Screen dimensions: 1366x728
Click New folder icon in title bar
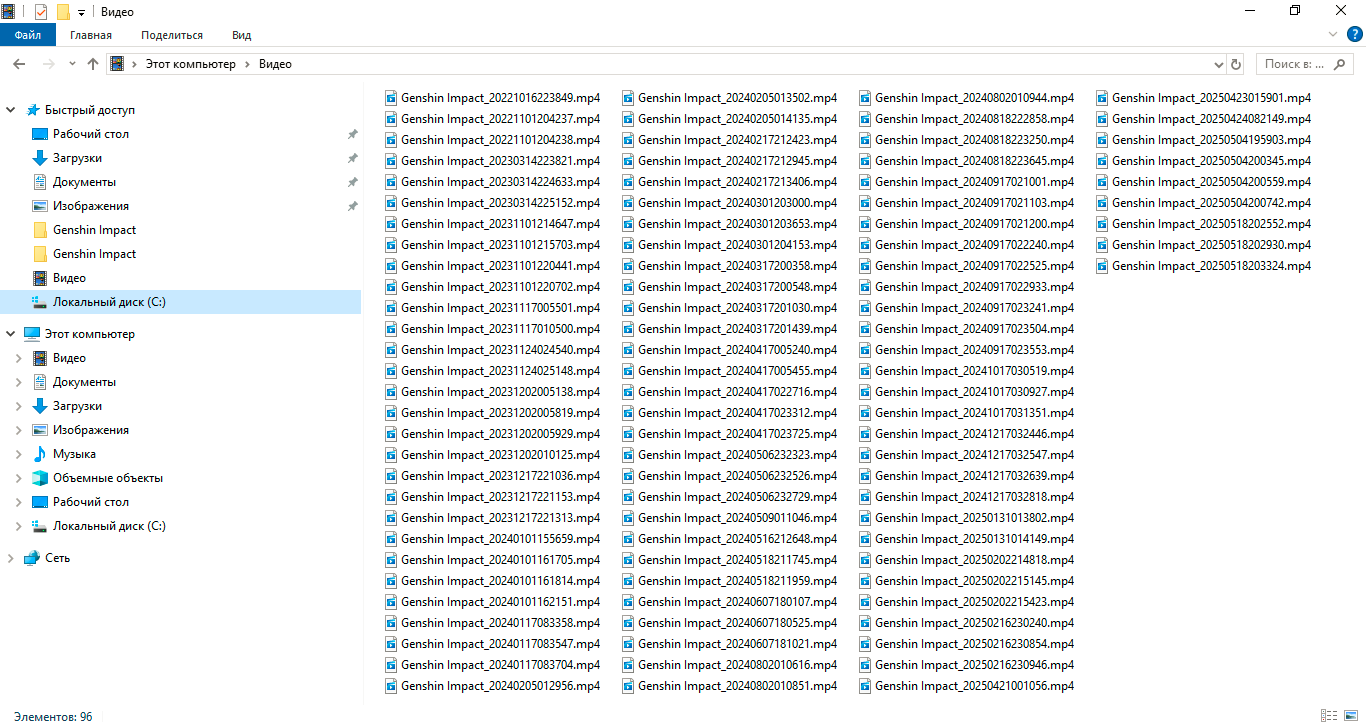tap(63, 12)
